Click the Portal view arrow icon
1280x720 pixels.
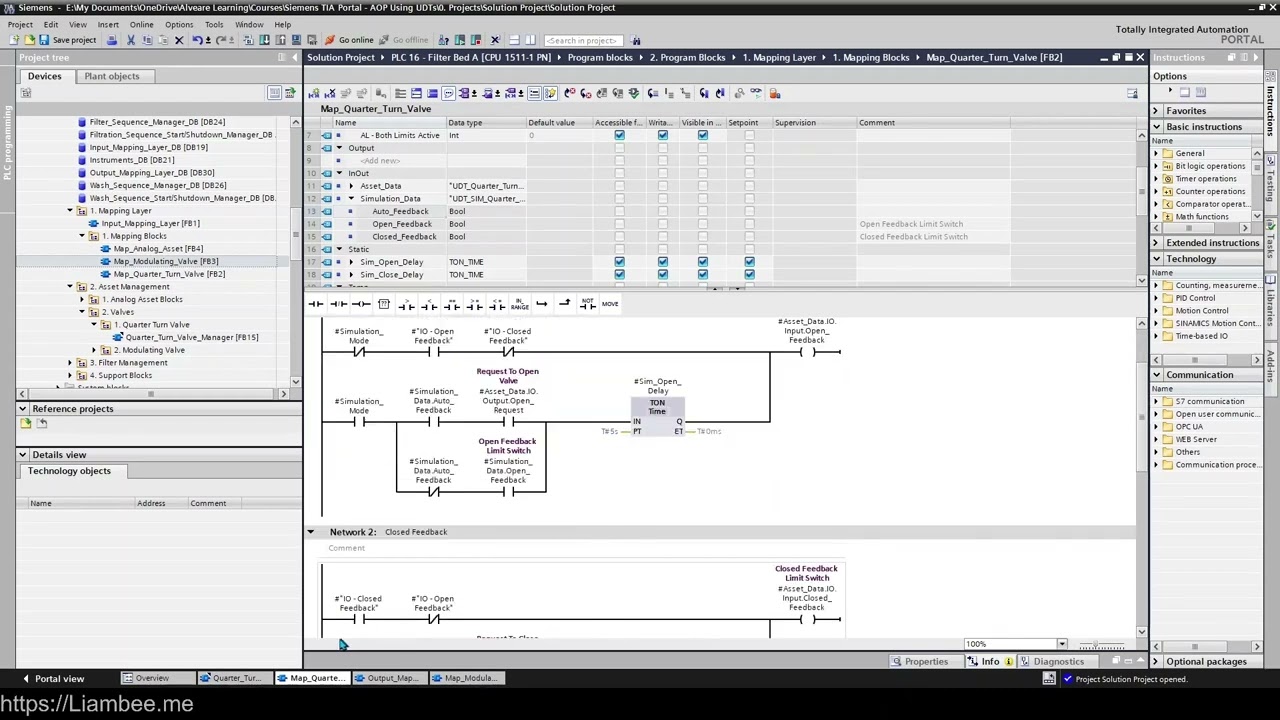pyautogui.click(x=26, y=679)
